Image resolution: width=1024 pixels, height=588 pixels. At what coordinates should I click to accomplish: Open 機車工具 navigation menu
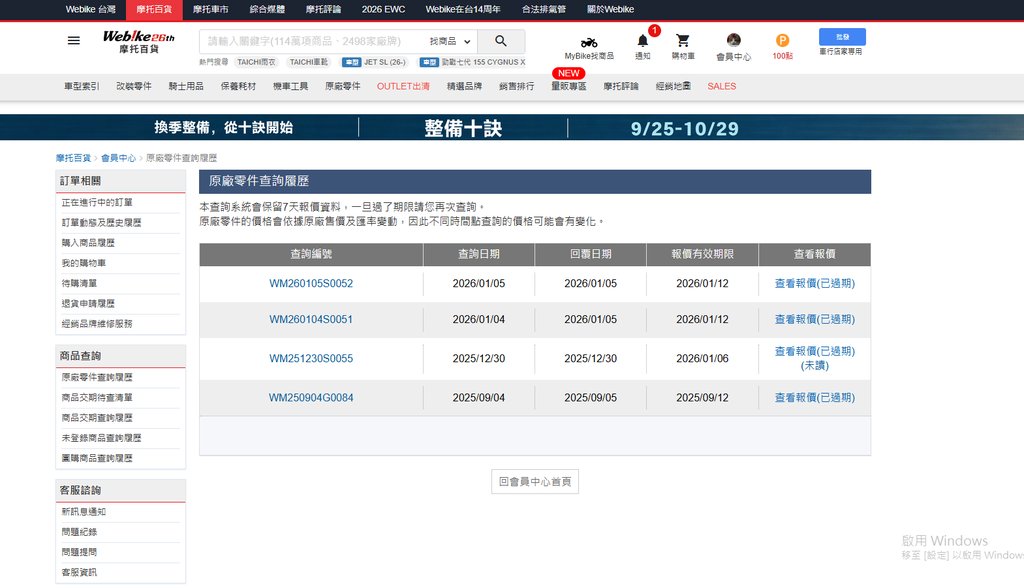(x=291, y=86)
